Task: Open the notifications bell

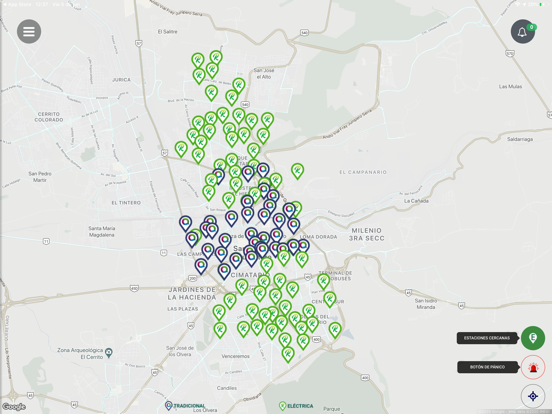Action: point(523,32)
